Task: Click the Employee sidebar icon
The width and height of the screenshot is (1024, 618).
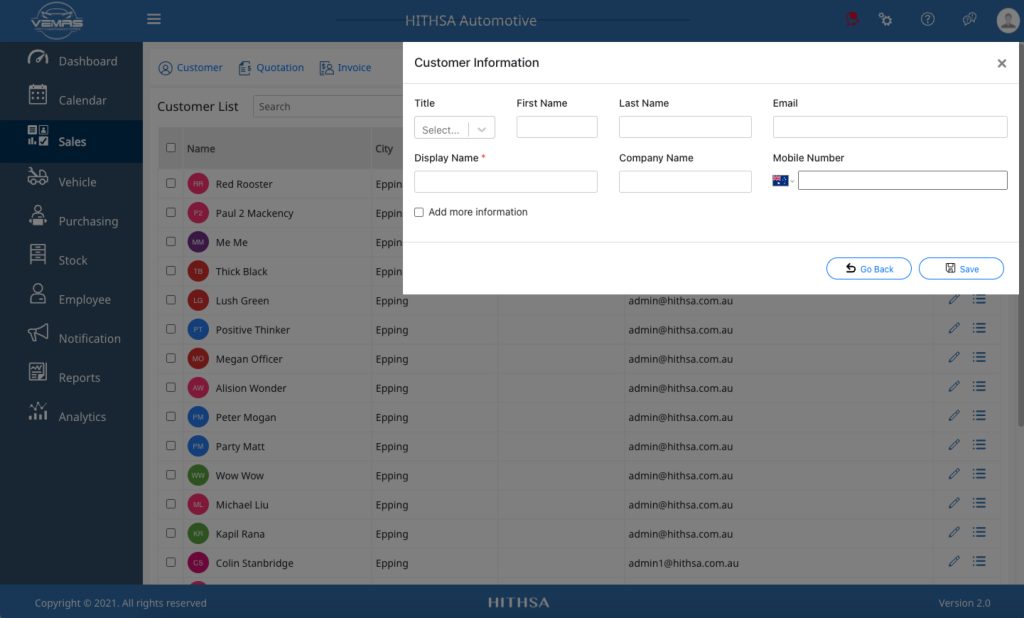Action: (38, 293)
